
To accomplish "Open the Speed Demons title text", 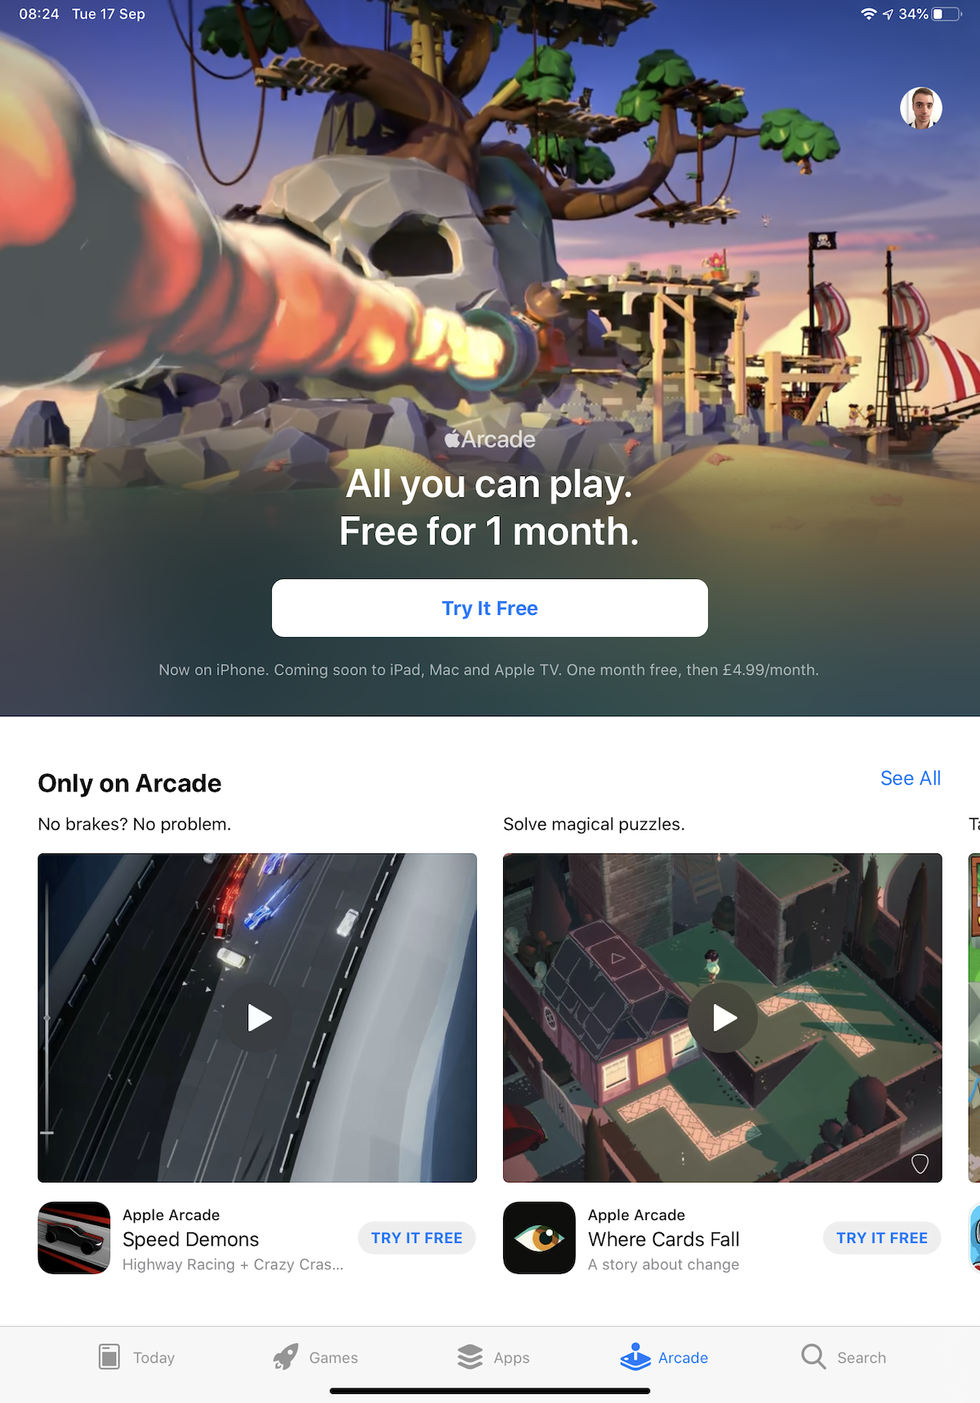I will [x=191, y=1239].
